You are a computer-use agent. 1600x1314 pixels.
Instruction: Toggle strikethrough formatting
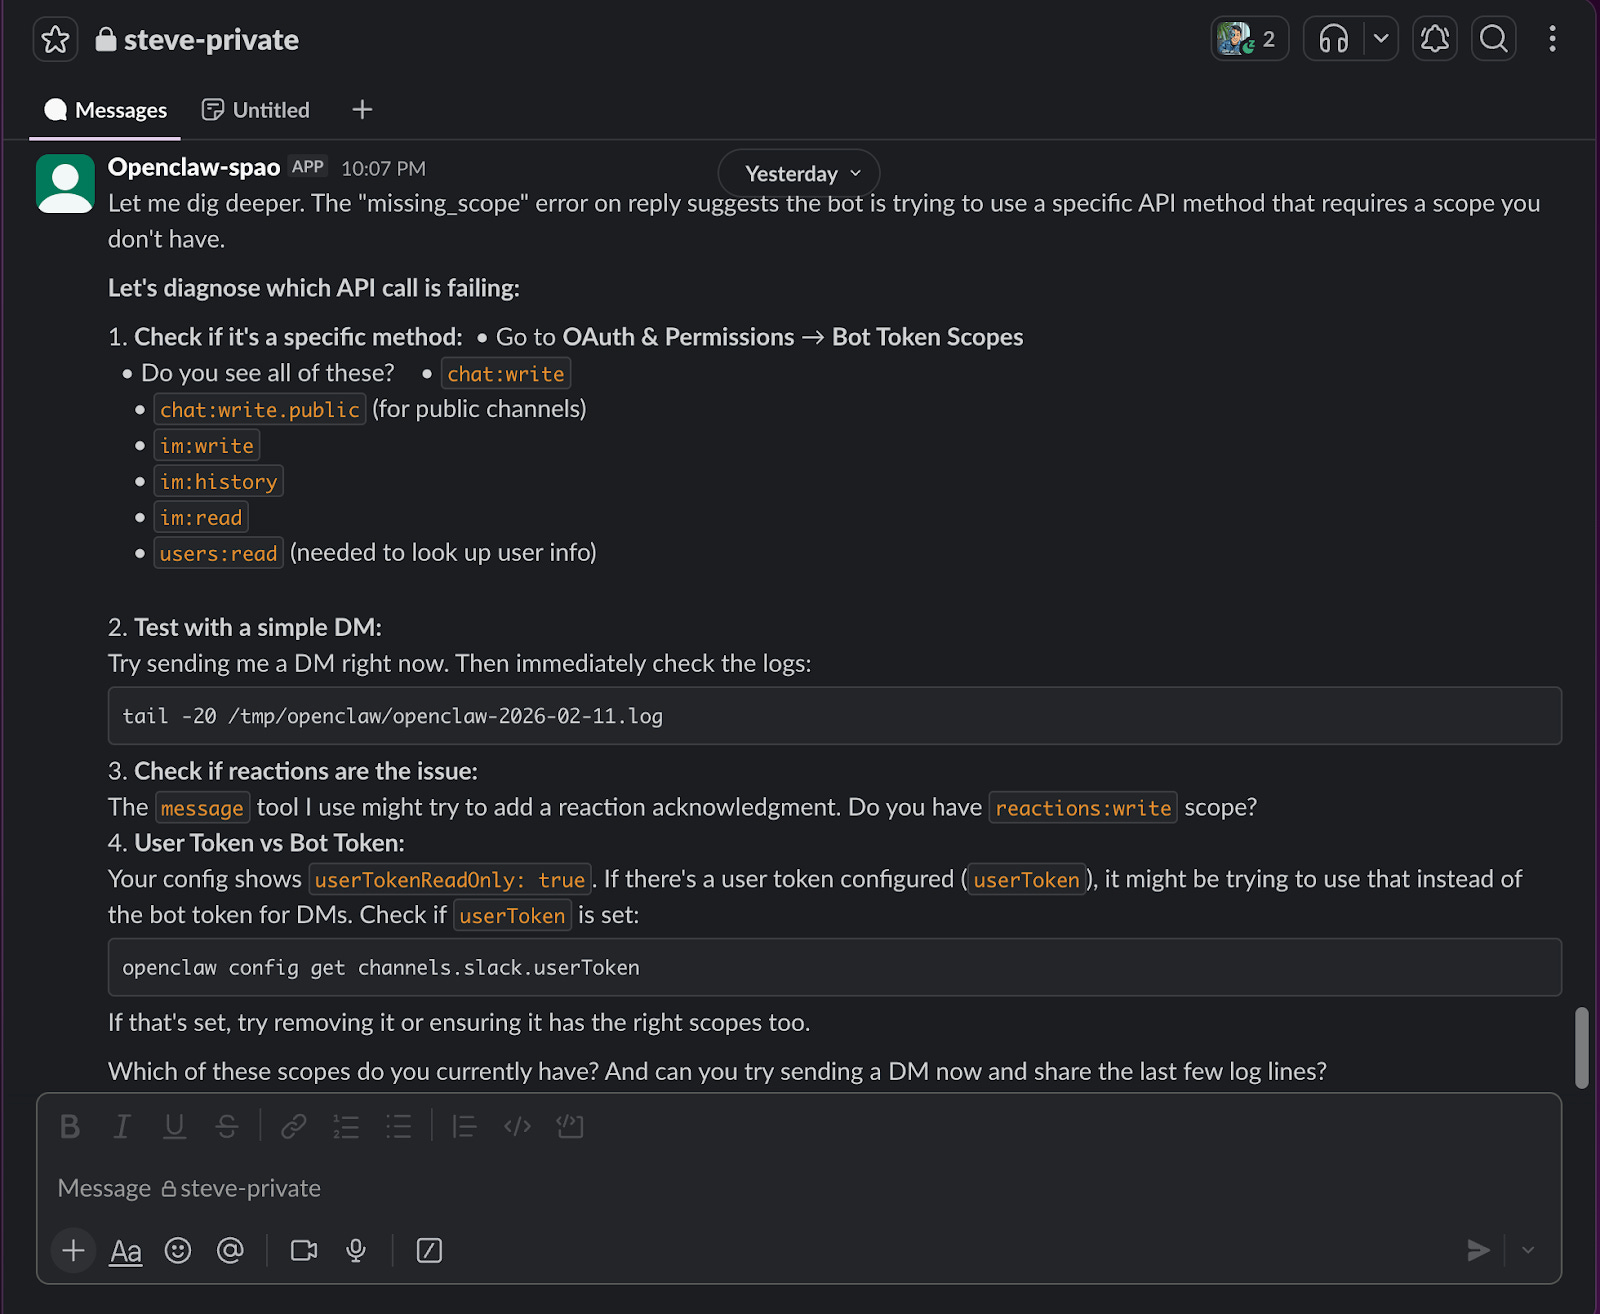pyautogui.click(x=227, y=1126)
